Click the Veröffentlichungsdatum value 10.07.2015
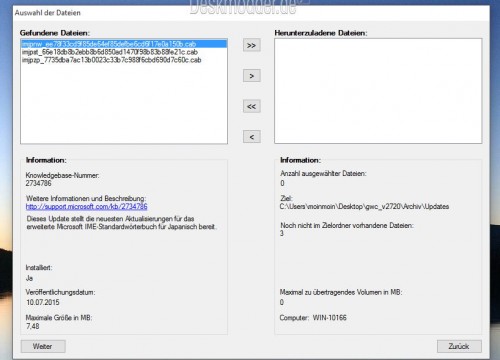 pos(43,302)
